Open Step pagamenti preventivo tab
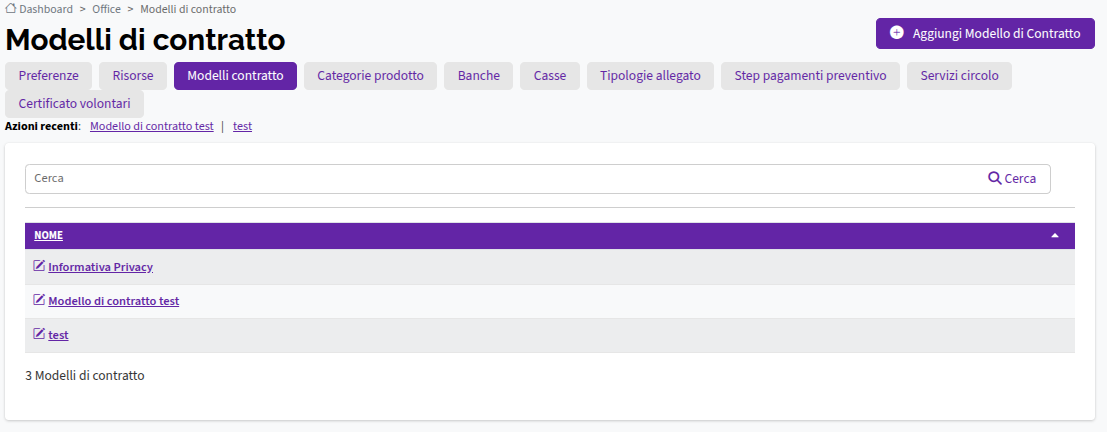This screenshot has width=1107, height=432. coord(810,76)
